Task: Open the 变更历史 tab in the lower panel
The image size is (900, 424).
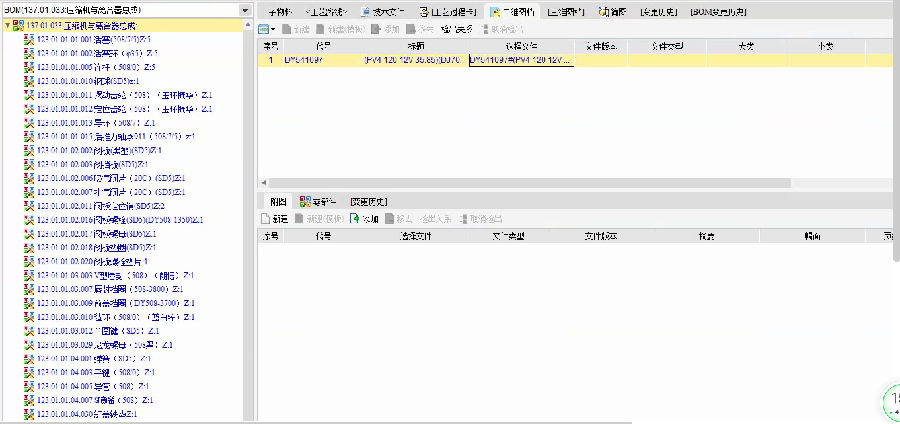Action: tap(369, 202)
